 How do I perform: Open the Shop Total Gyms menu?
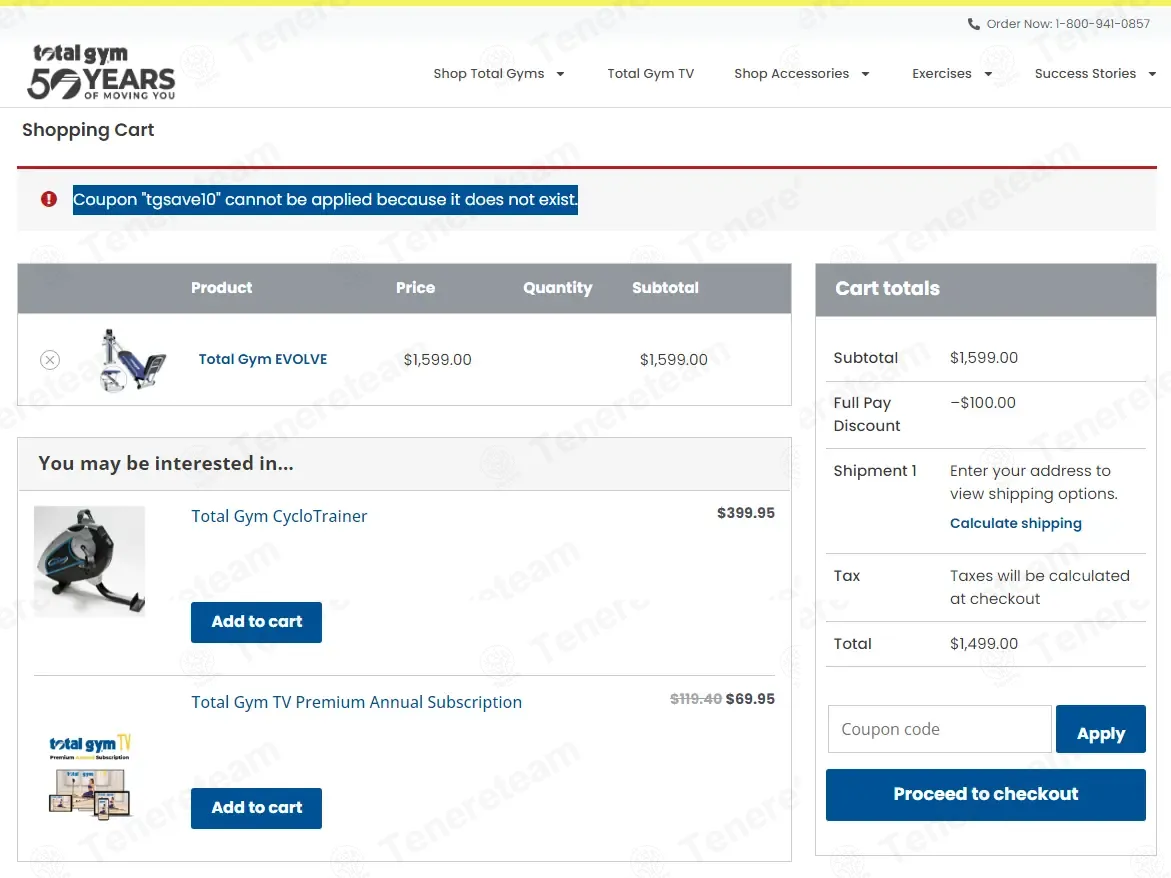click(x=488, y=74)
